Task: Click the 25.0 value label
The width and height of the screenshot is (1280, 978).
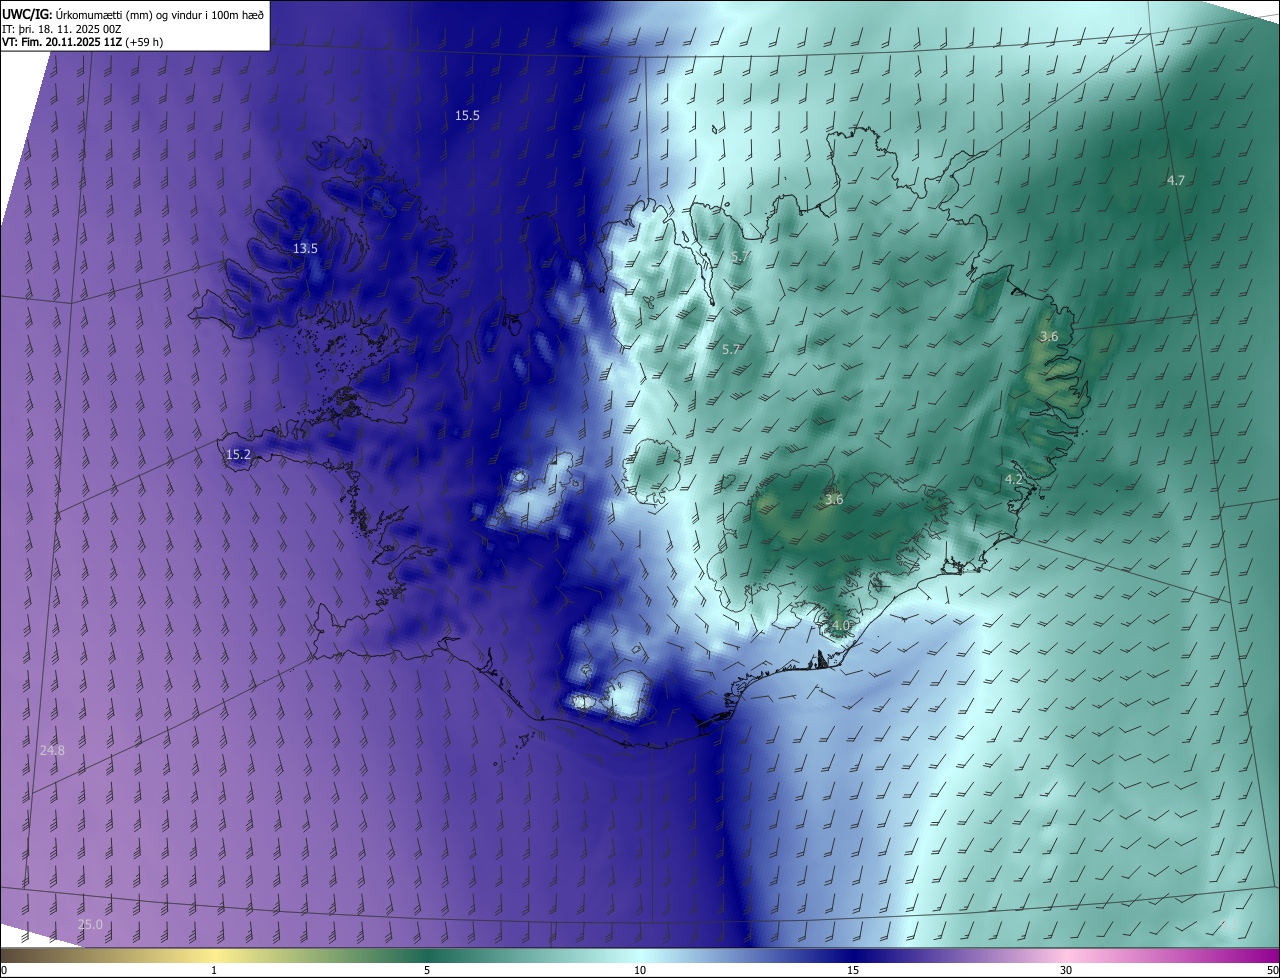Action: point(90,925)
